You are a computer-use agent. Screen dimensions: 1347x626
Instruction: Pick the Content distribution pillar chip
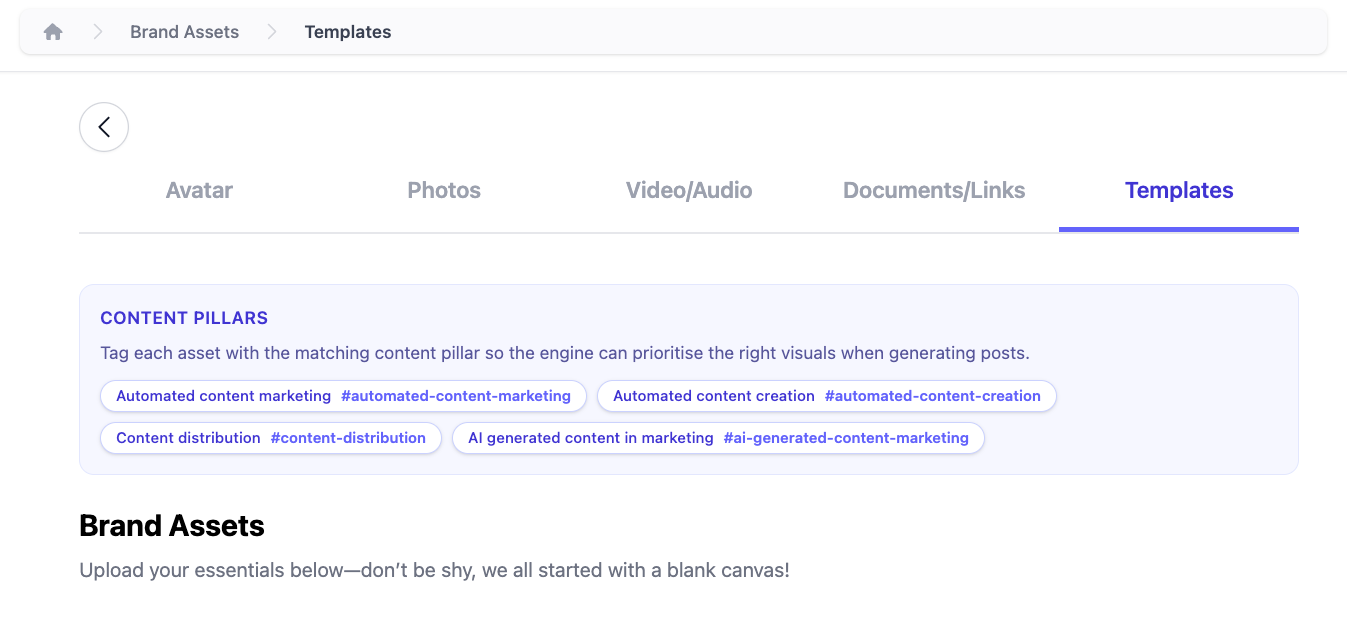pos(270,438)
